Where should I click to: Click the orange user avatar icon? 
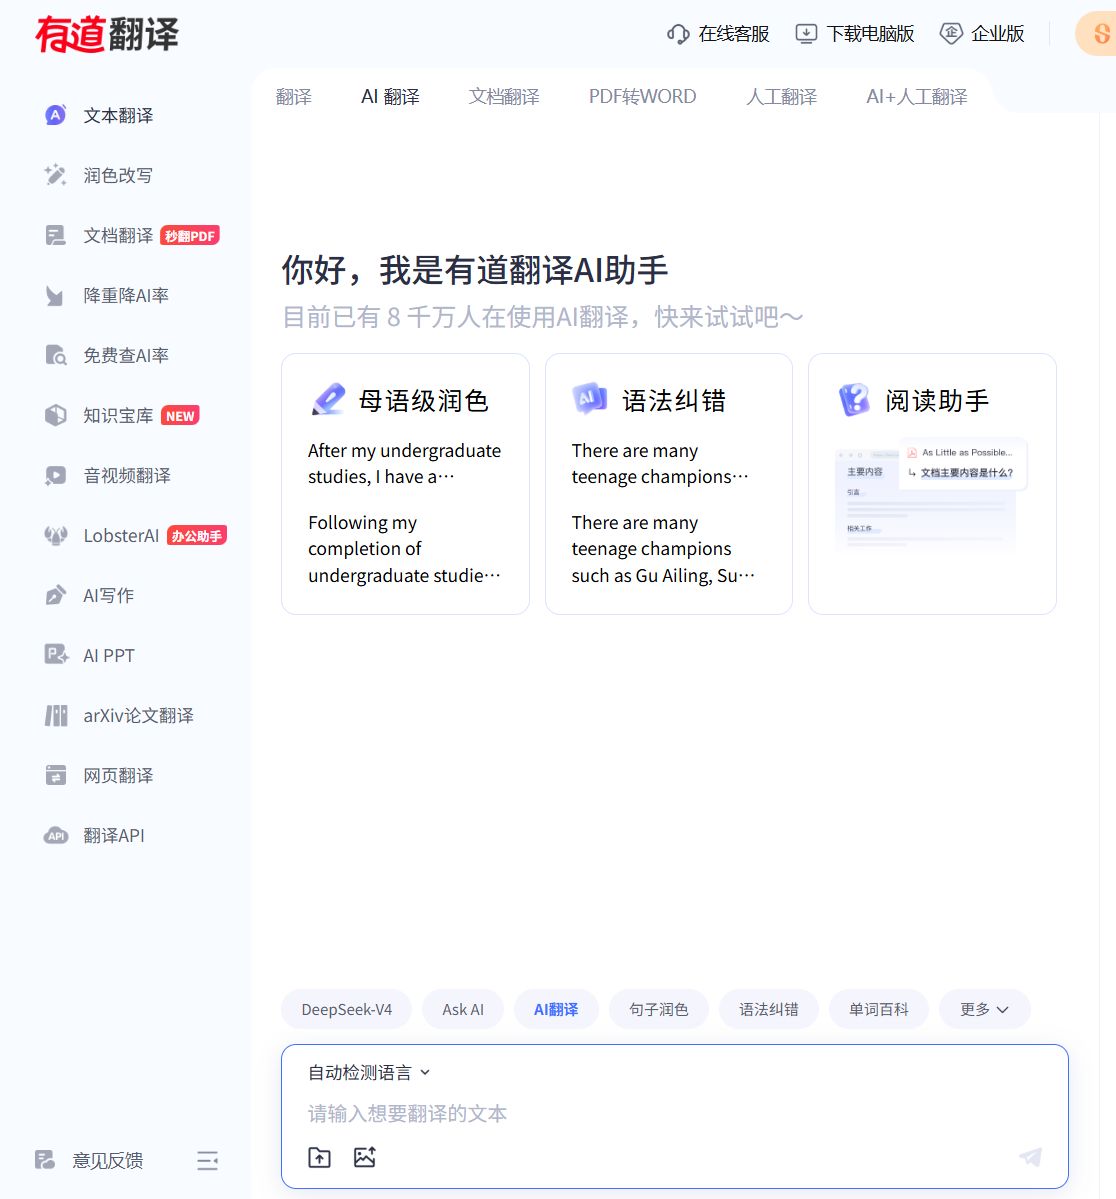coord(1097,34)
